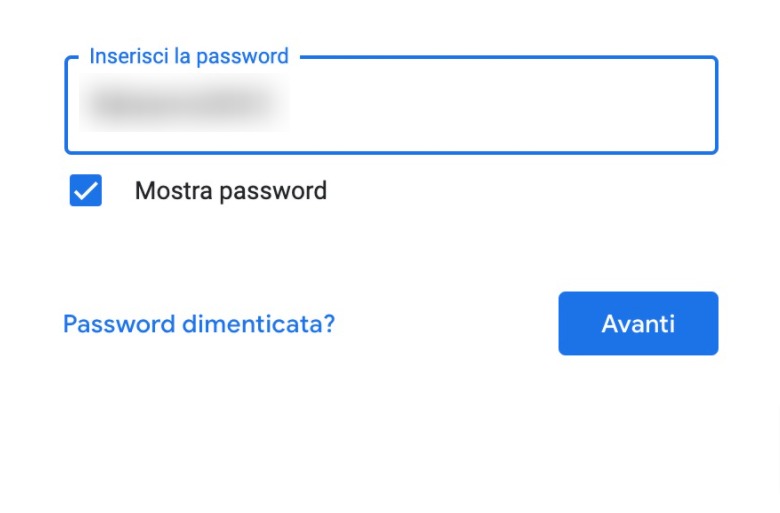The width and height of the screenshot is (780, 513).
Task: Click the Avanti button
Action: coord(638,323)
